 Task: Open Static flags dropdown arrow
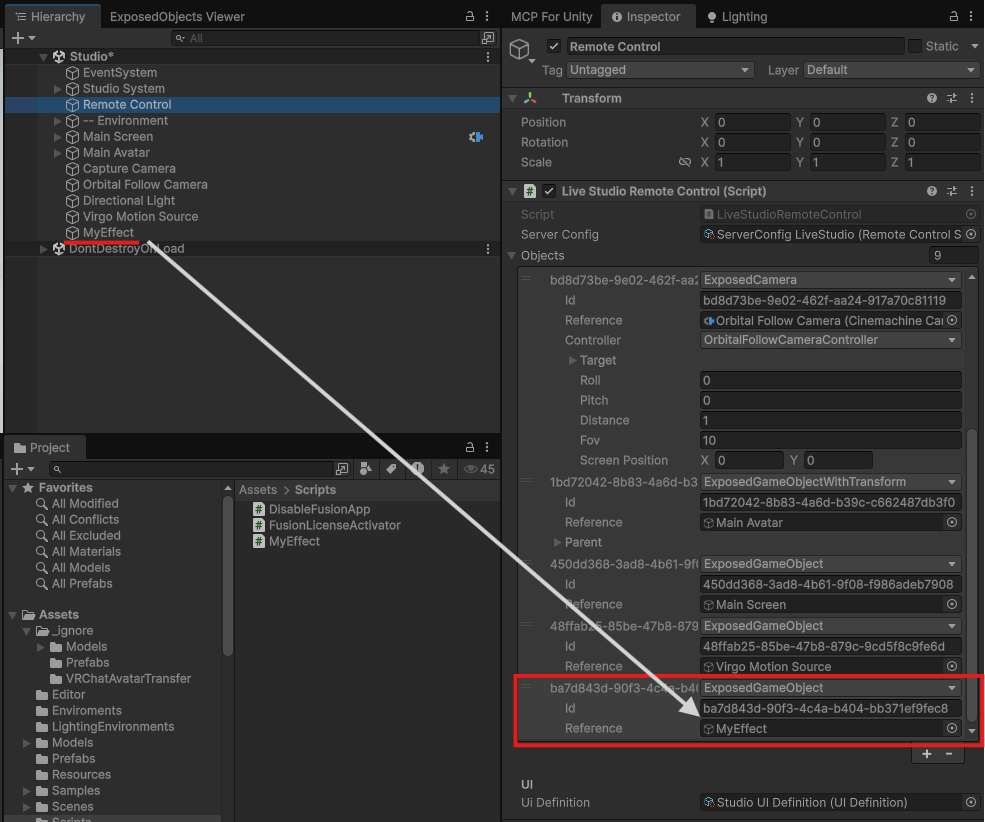[x=974, y=46]
